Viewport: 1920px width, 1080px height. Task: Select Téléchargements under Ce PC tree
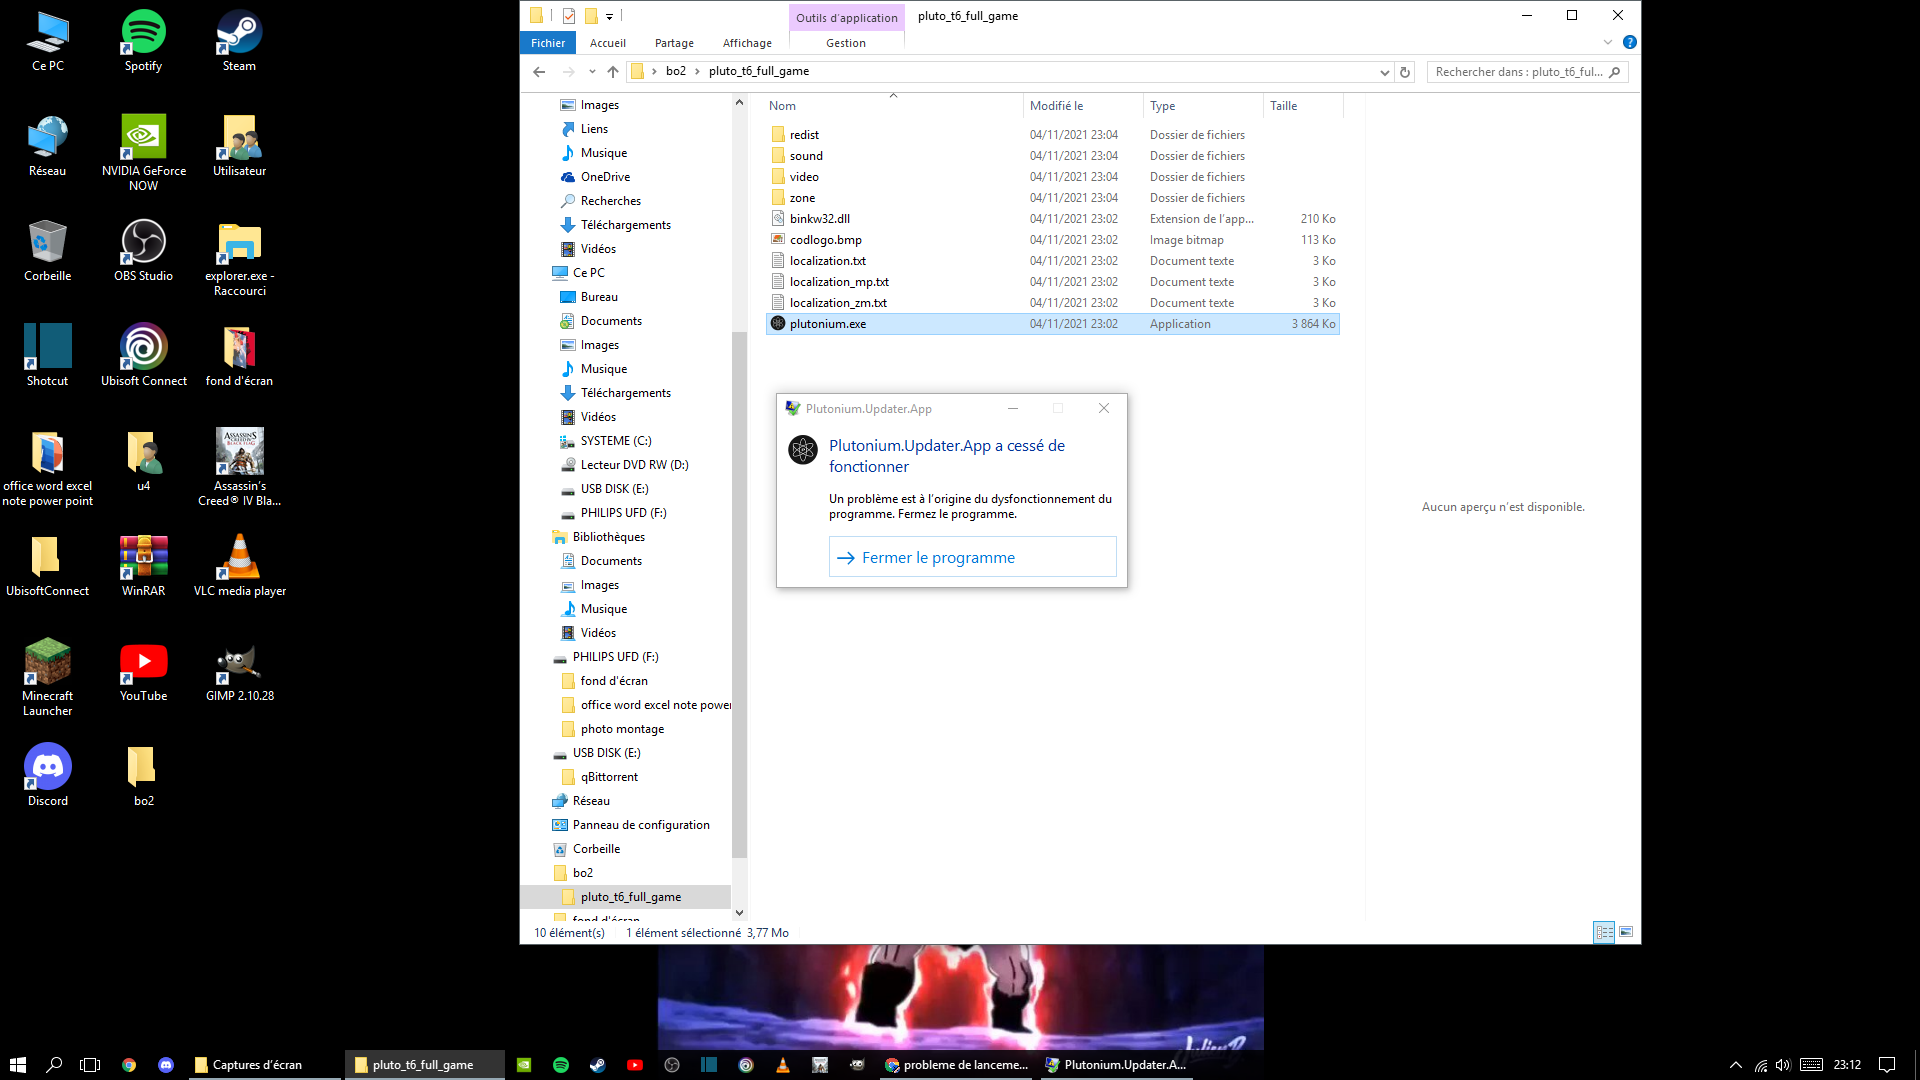point(625,393)
